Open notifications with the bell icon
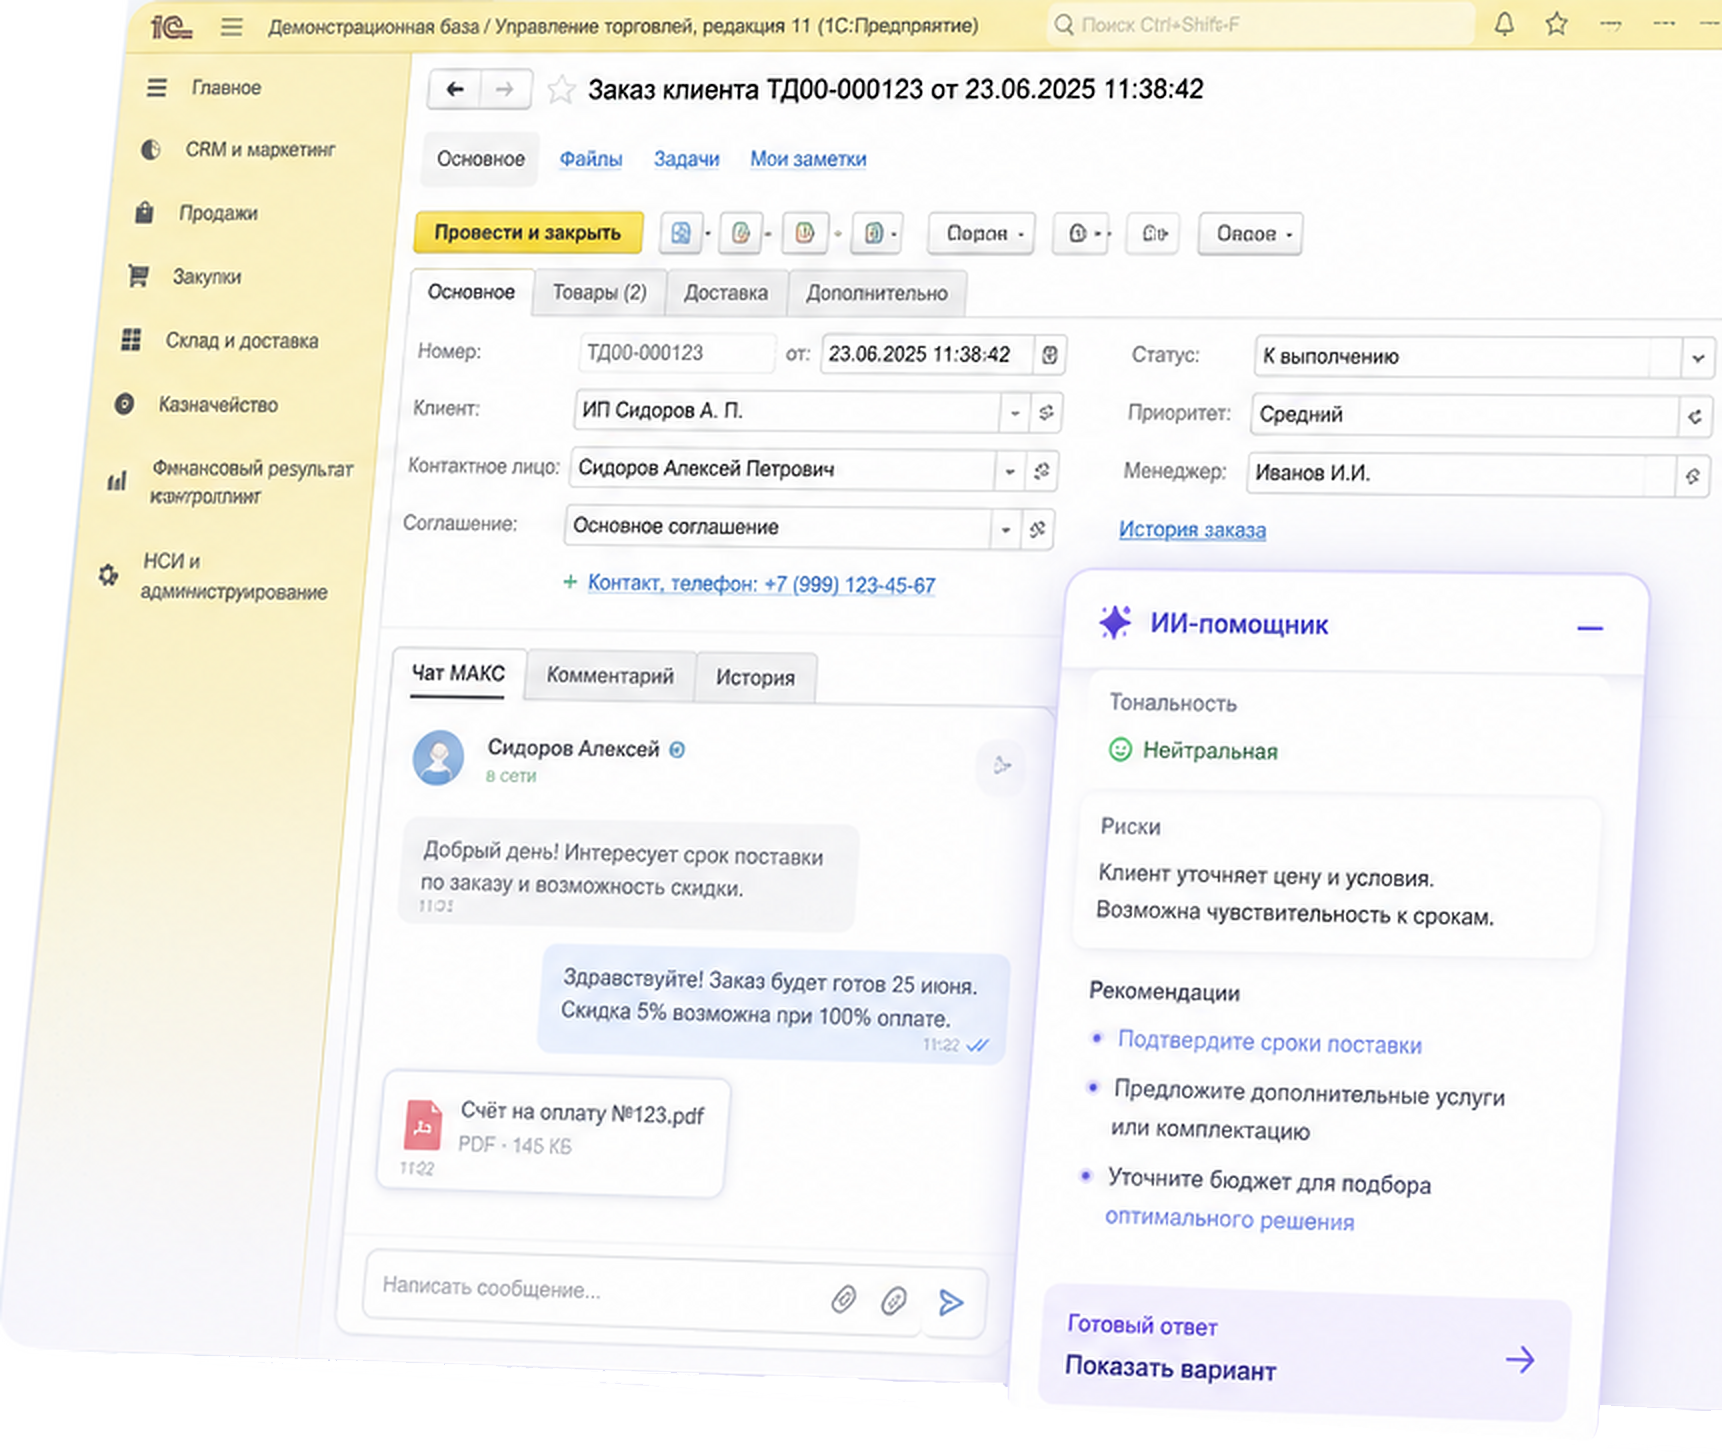The width and height of the screenshot is (1722, 1454). 1504,24
